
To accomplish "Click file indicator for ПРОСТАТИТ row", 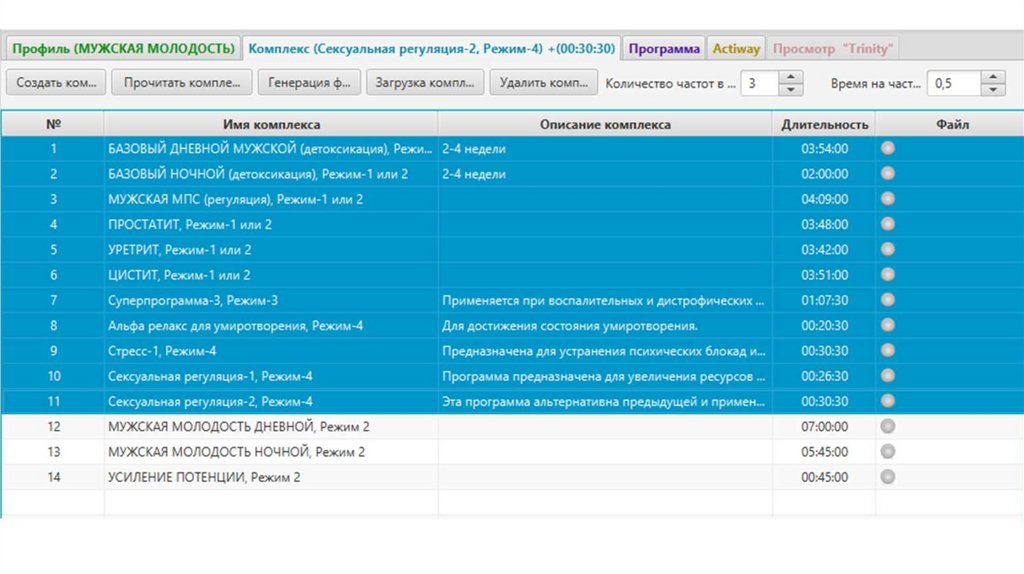I will (x=888, y=224).
